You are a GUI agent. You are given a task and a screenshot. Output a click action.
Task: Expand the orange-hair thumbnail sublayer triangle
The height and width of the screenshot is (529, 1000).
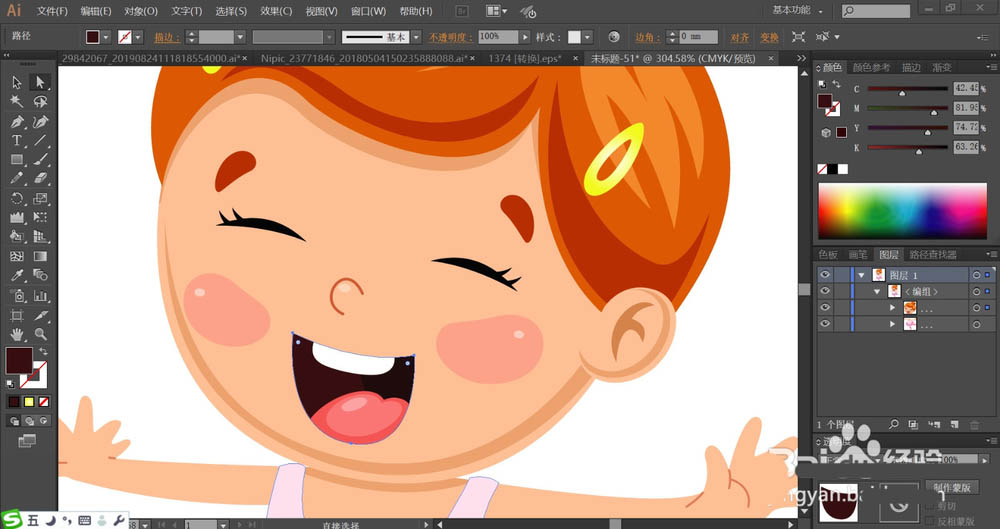[893, 308]
